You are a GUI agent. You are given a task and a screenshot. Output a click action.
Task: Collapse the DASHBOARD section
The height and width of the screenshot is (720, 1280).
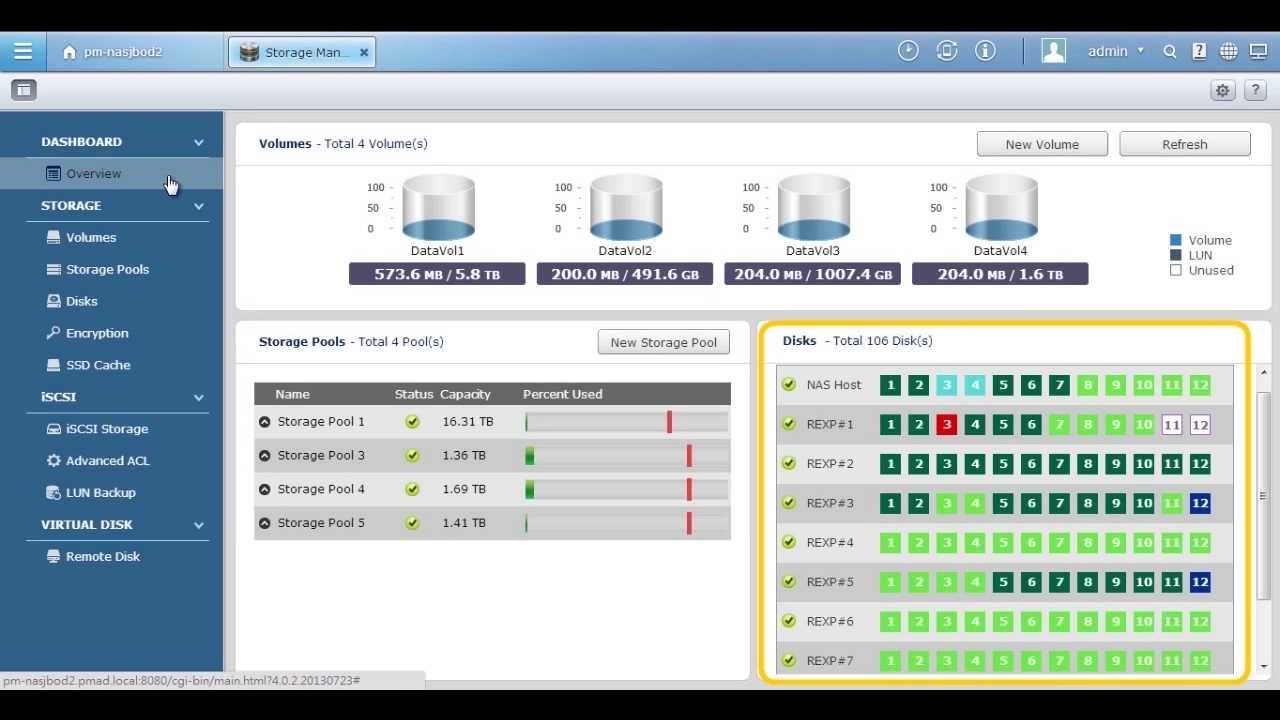198,143
